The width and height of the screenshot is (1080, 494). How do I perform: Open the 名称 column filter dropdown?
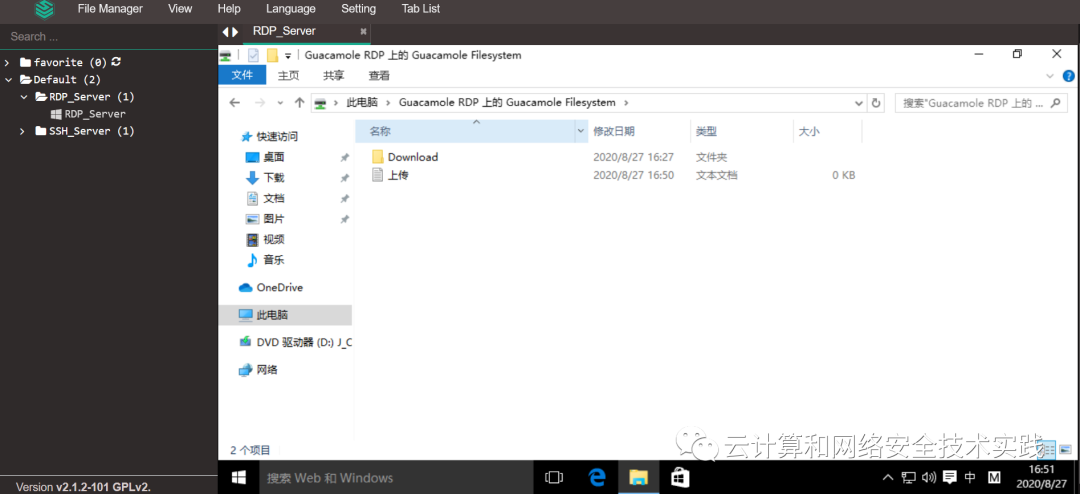[581, 131]
